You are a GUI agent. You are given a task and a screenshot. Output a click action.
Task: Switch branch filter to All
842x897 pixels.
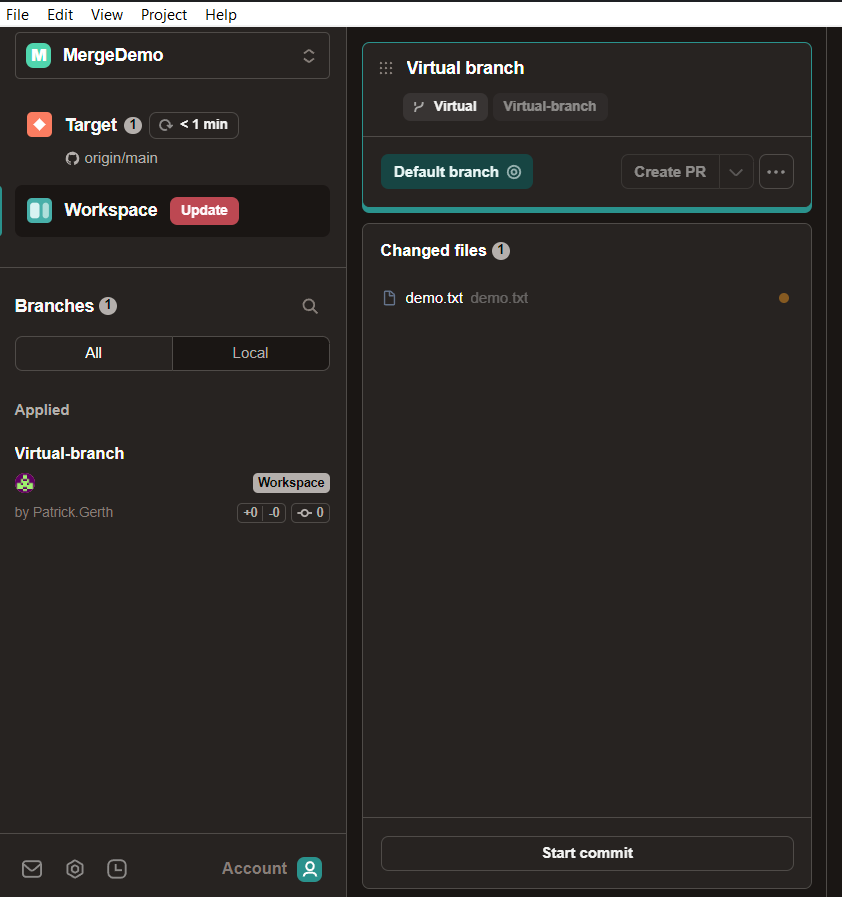(x=94, y=353)
